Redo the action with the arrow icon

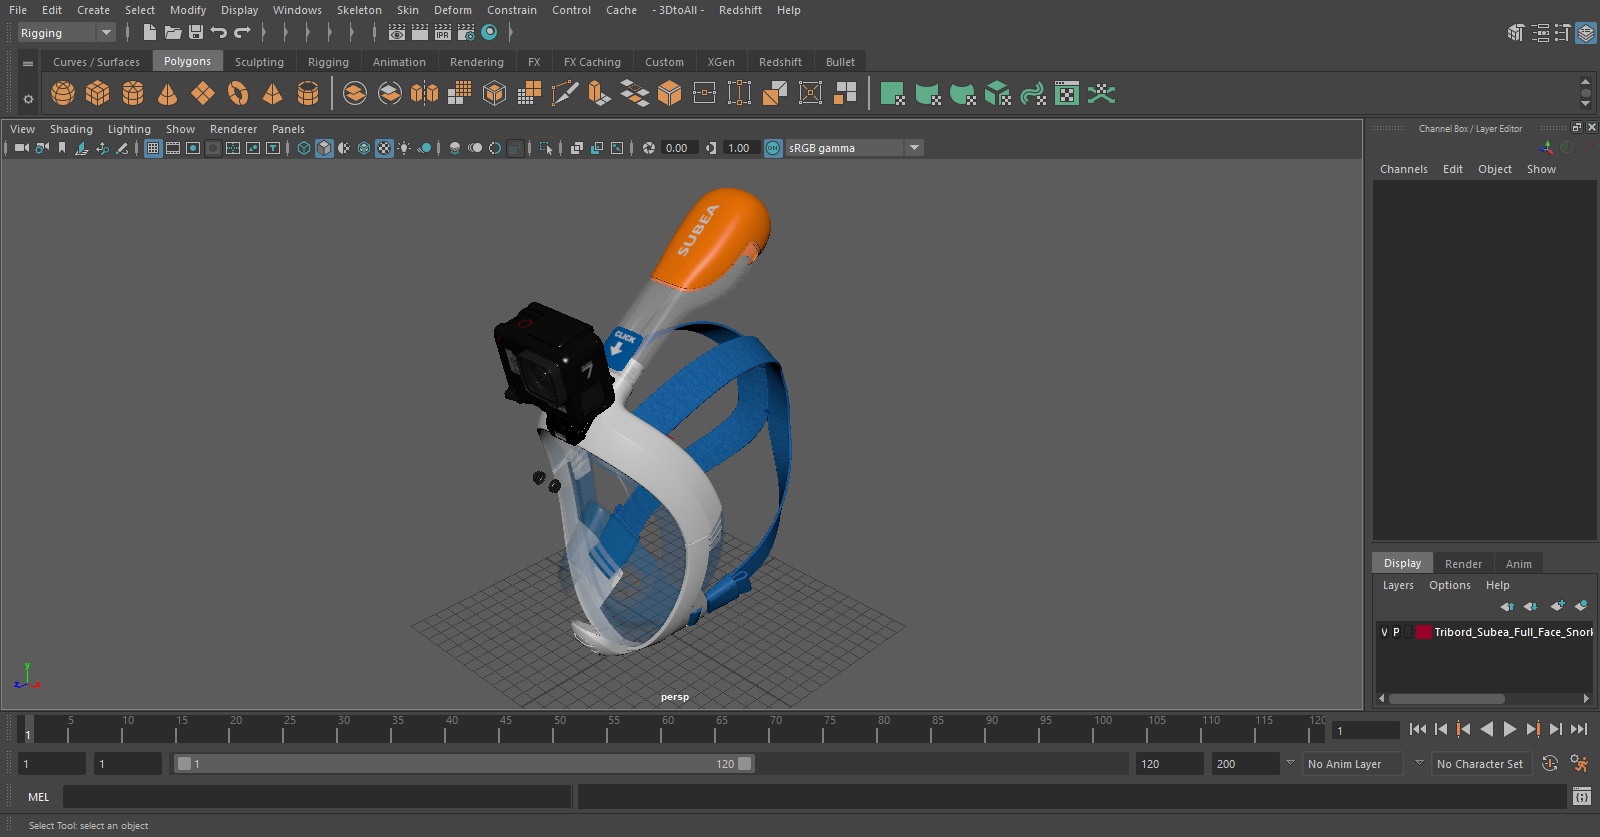pos(242,33)
